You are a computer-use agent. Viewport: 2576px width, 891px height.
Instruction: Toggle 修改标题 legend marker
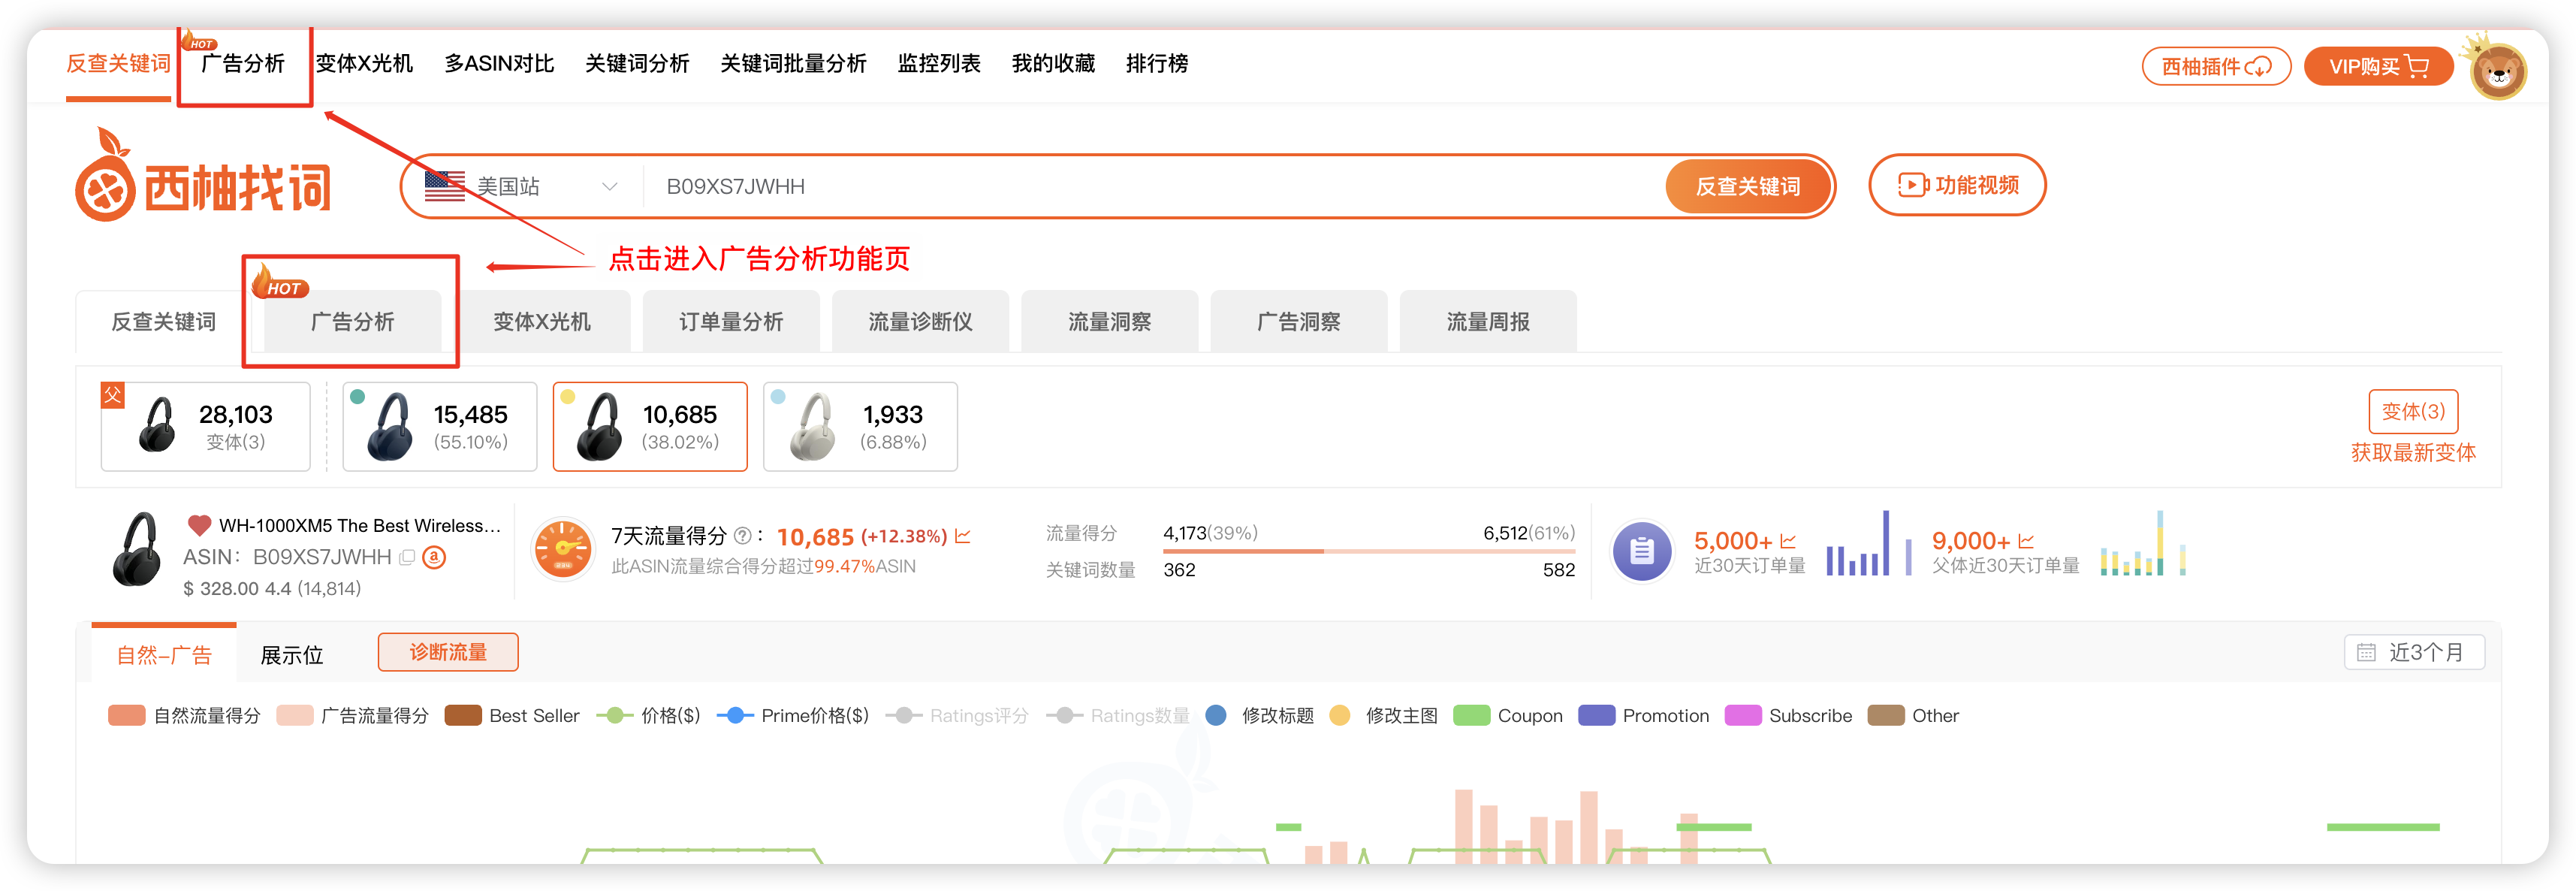pyautogui.click(x=1260, y=716)
